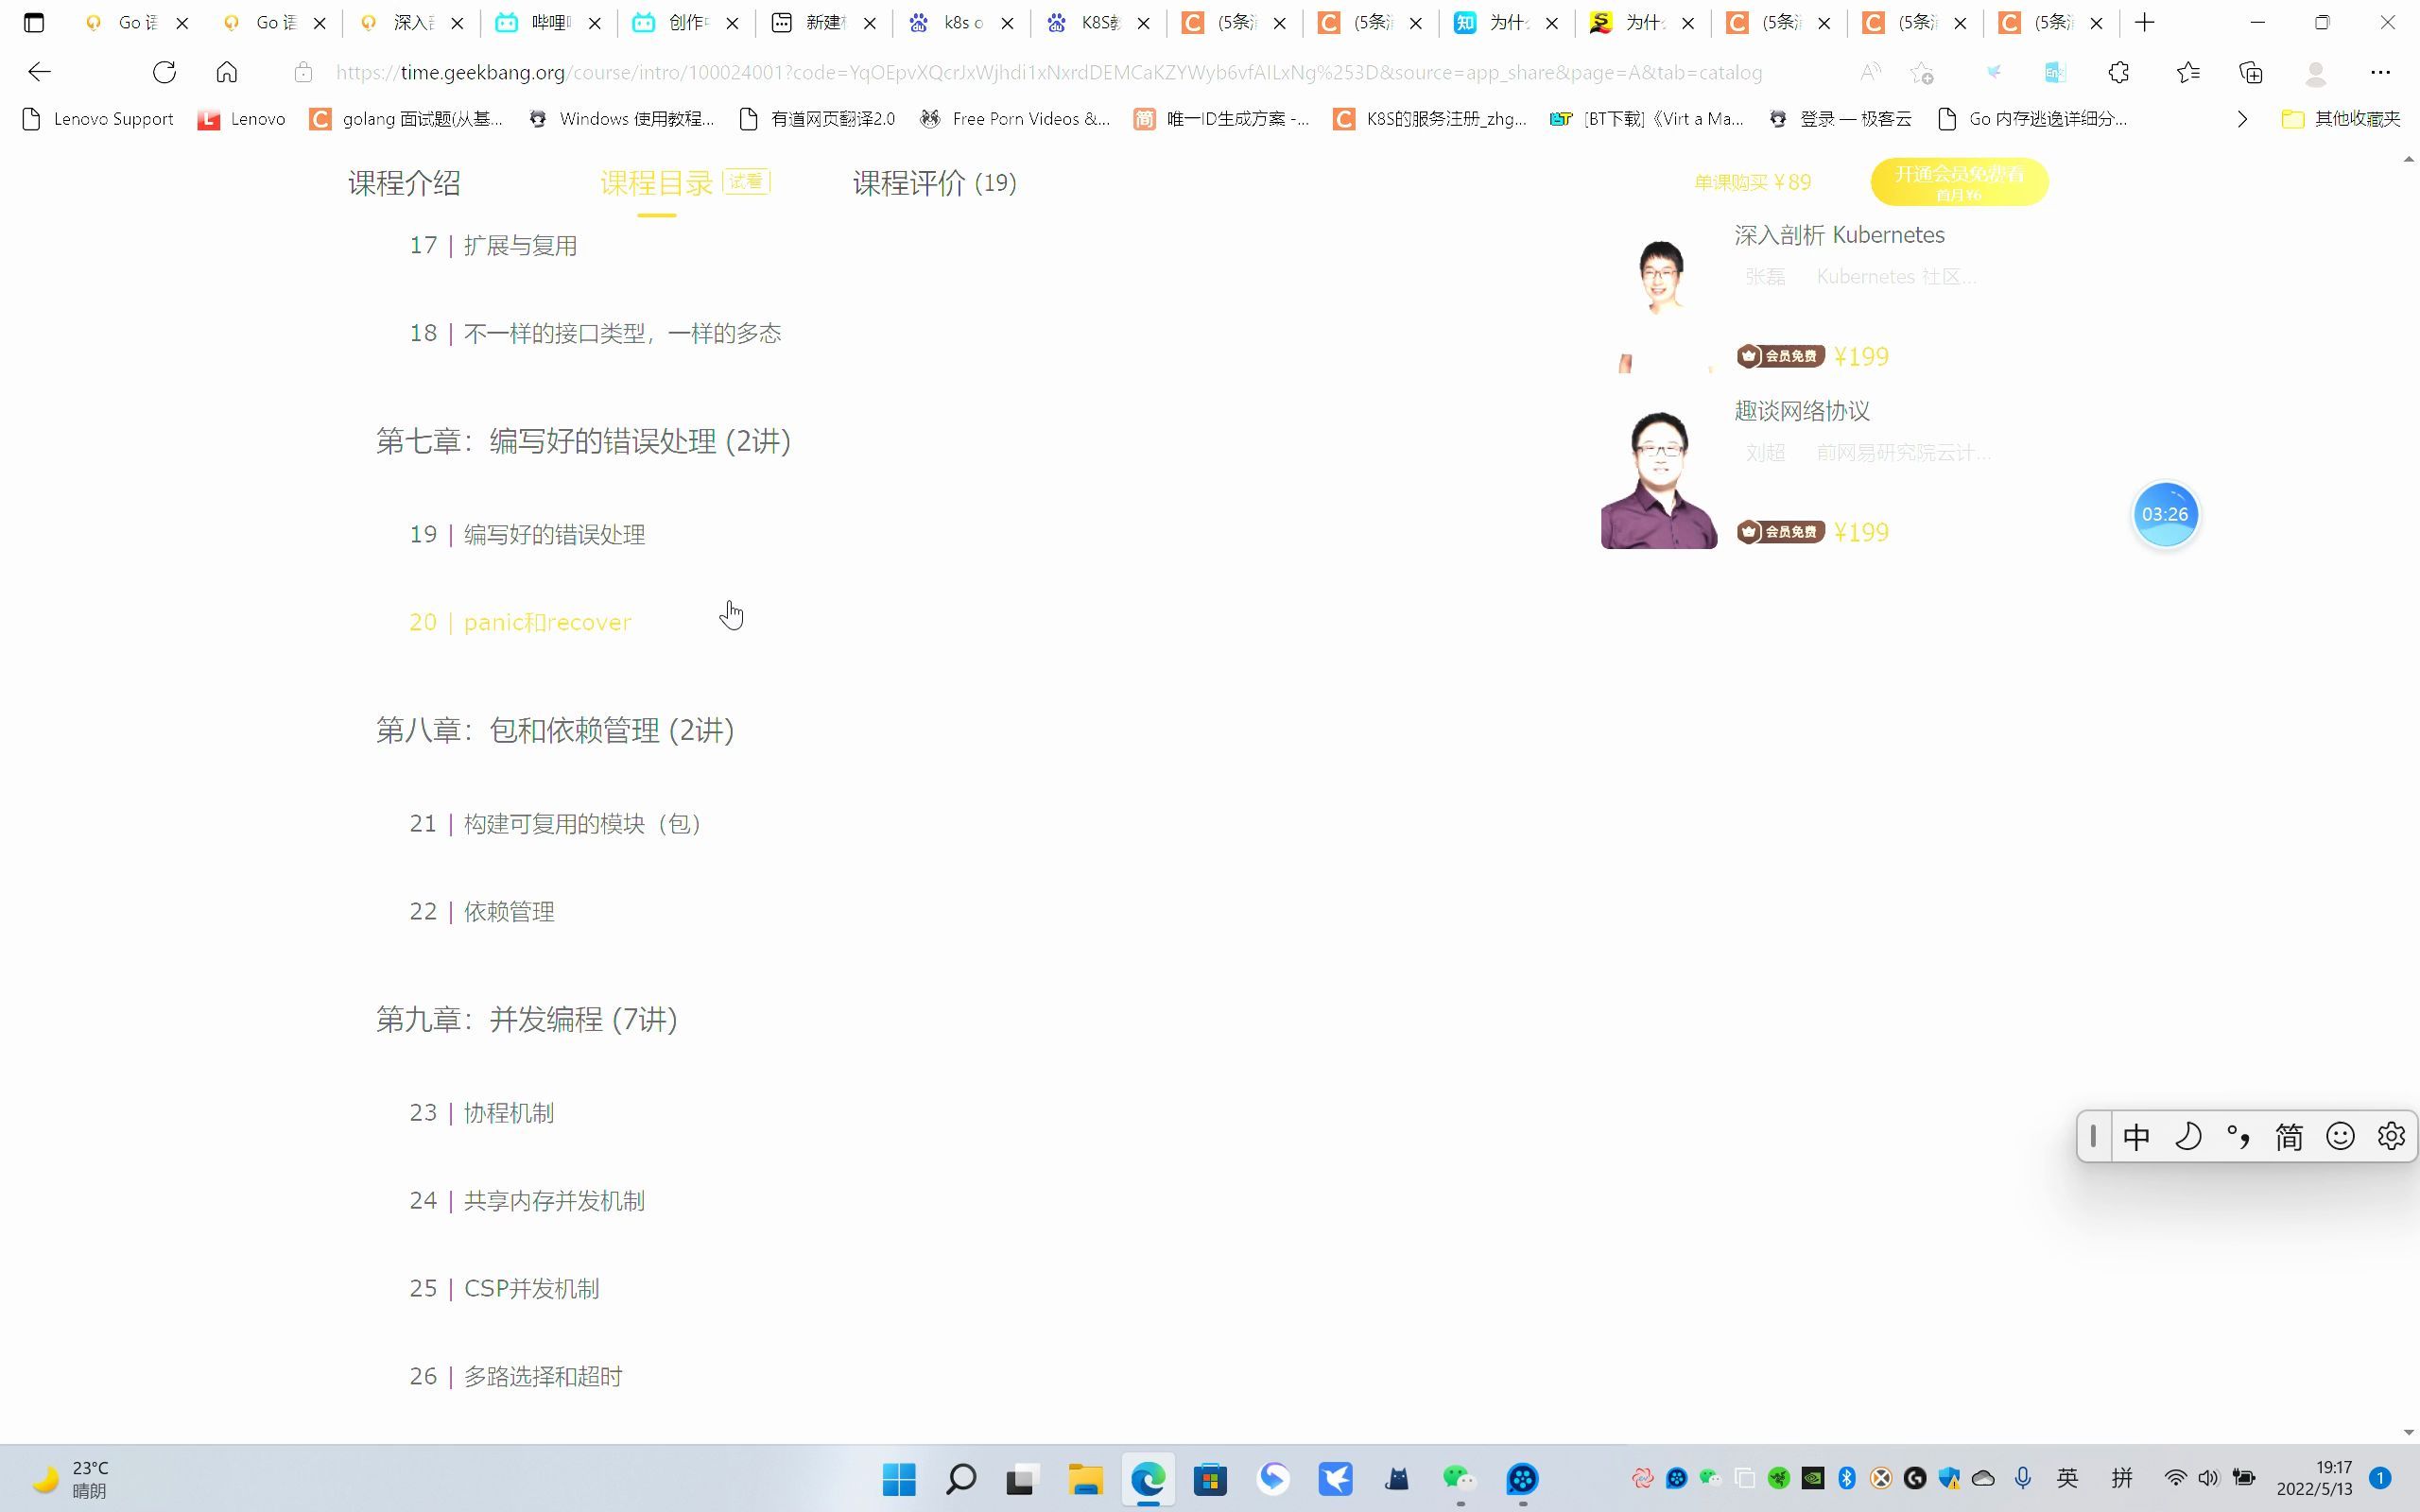Open the favorites star-list icon

pyautogui.click(x=2188, y=72)
